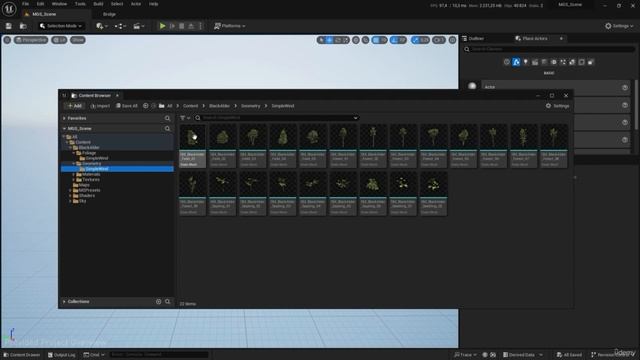Open the File menu
This screenshot has width=640, height=360.
click(25, 4)
